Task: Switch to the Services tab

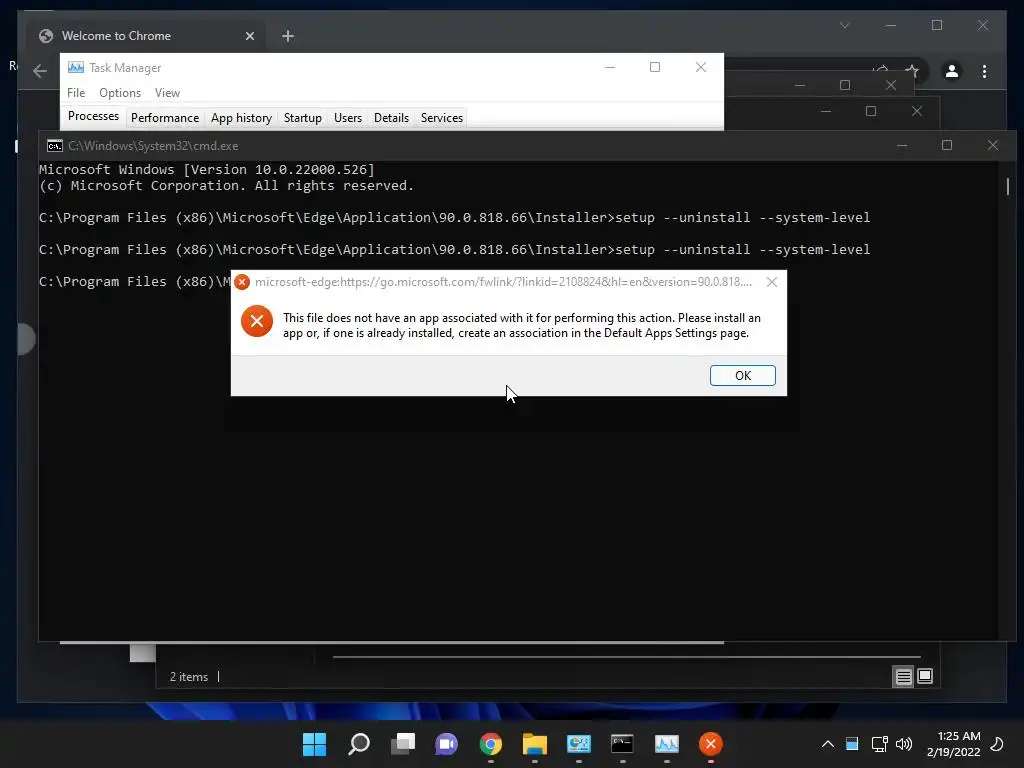Action: [441, 118]
